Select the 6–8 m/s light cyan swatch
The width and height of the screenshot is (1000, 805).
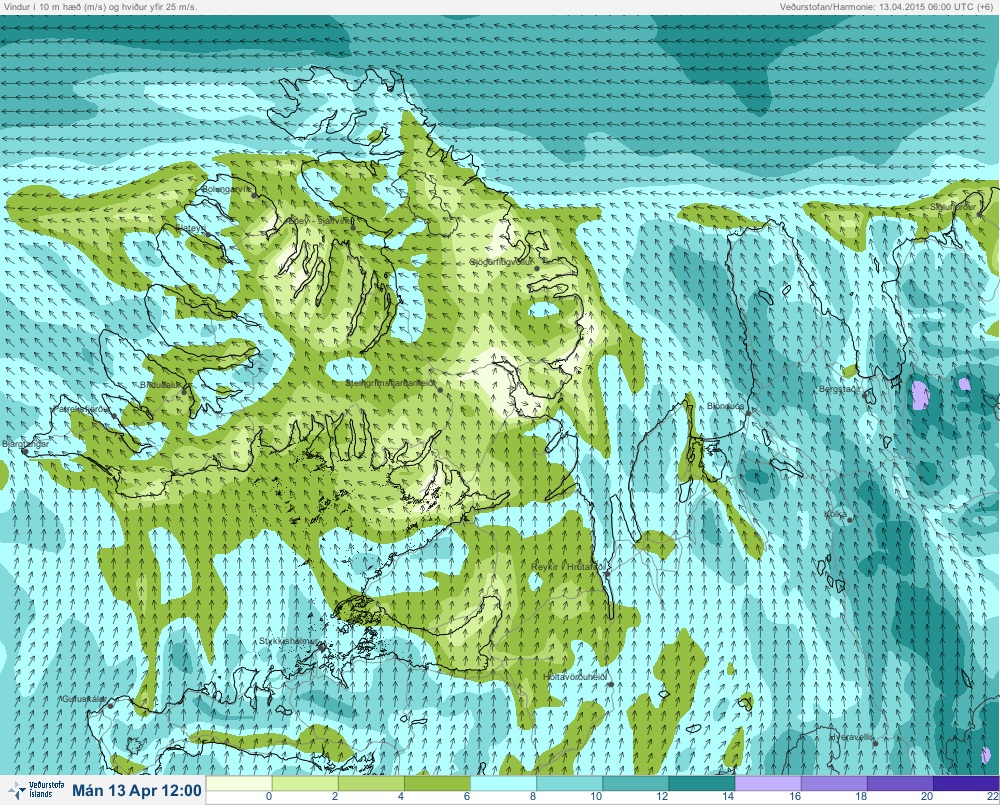503,783
